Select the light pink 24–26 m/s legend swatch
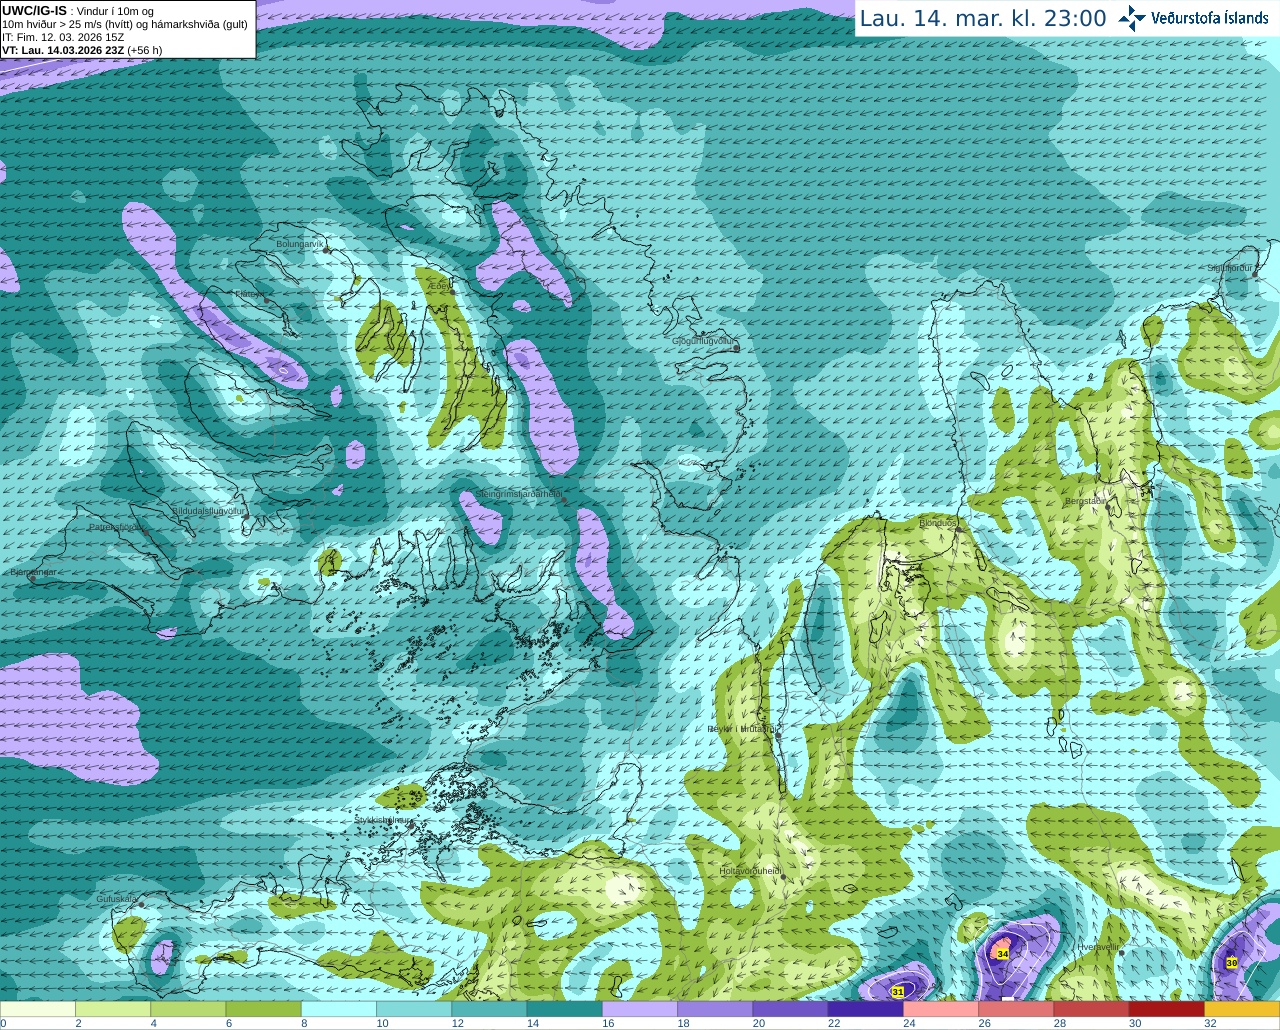This screenshot has width=1280, height=1030. coord(941,1009)
